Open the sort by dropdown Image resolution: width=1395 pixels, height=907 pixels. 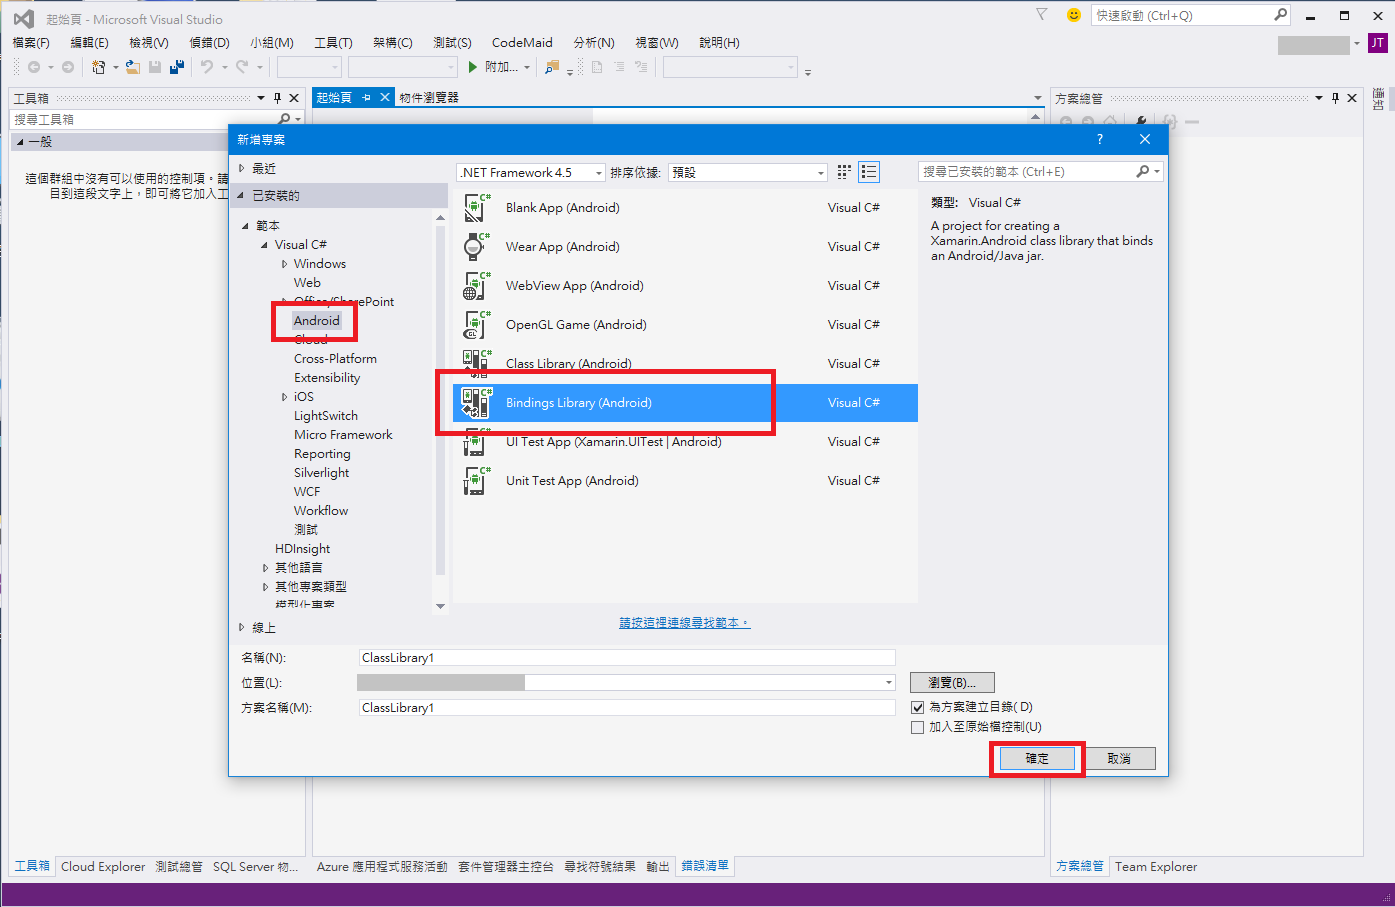click(748, 172)
